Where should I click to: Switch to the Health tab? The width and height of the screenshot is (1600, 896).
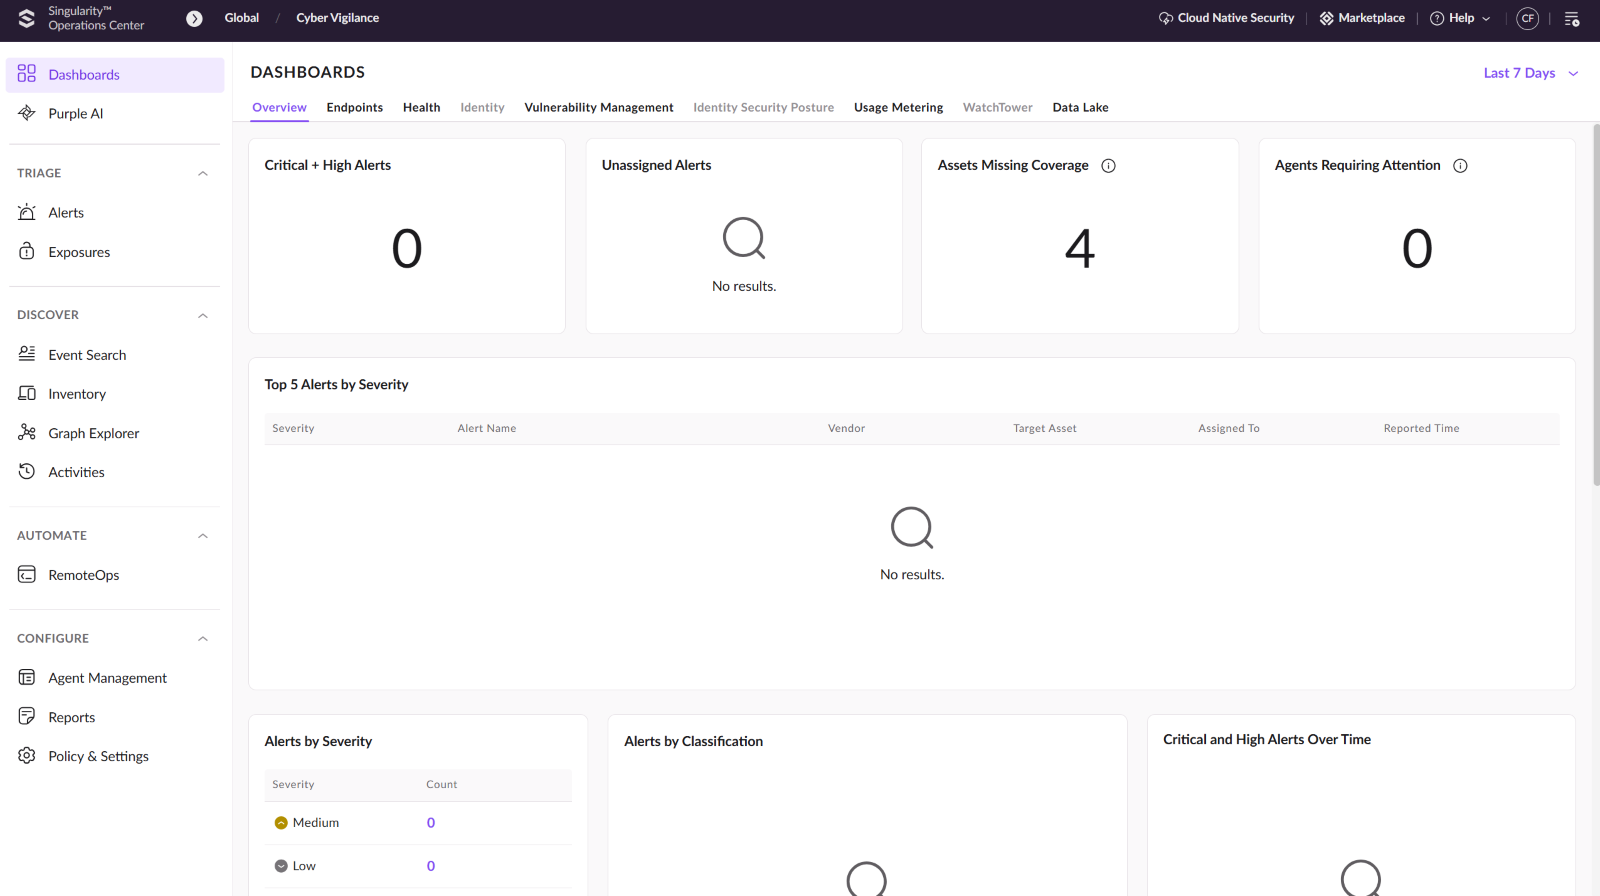[422, 108]
